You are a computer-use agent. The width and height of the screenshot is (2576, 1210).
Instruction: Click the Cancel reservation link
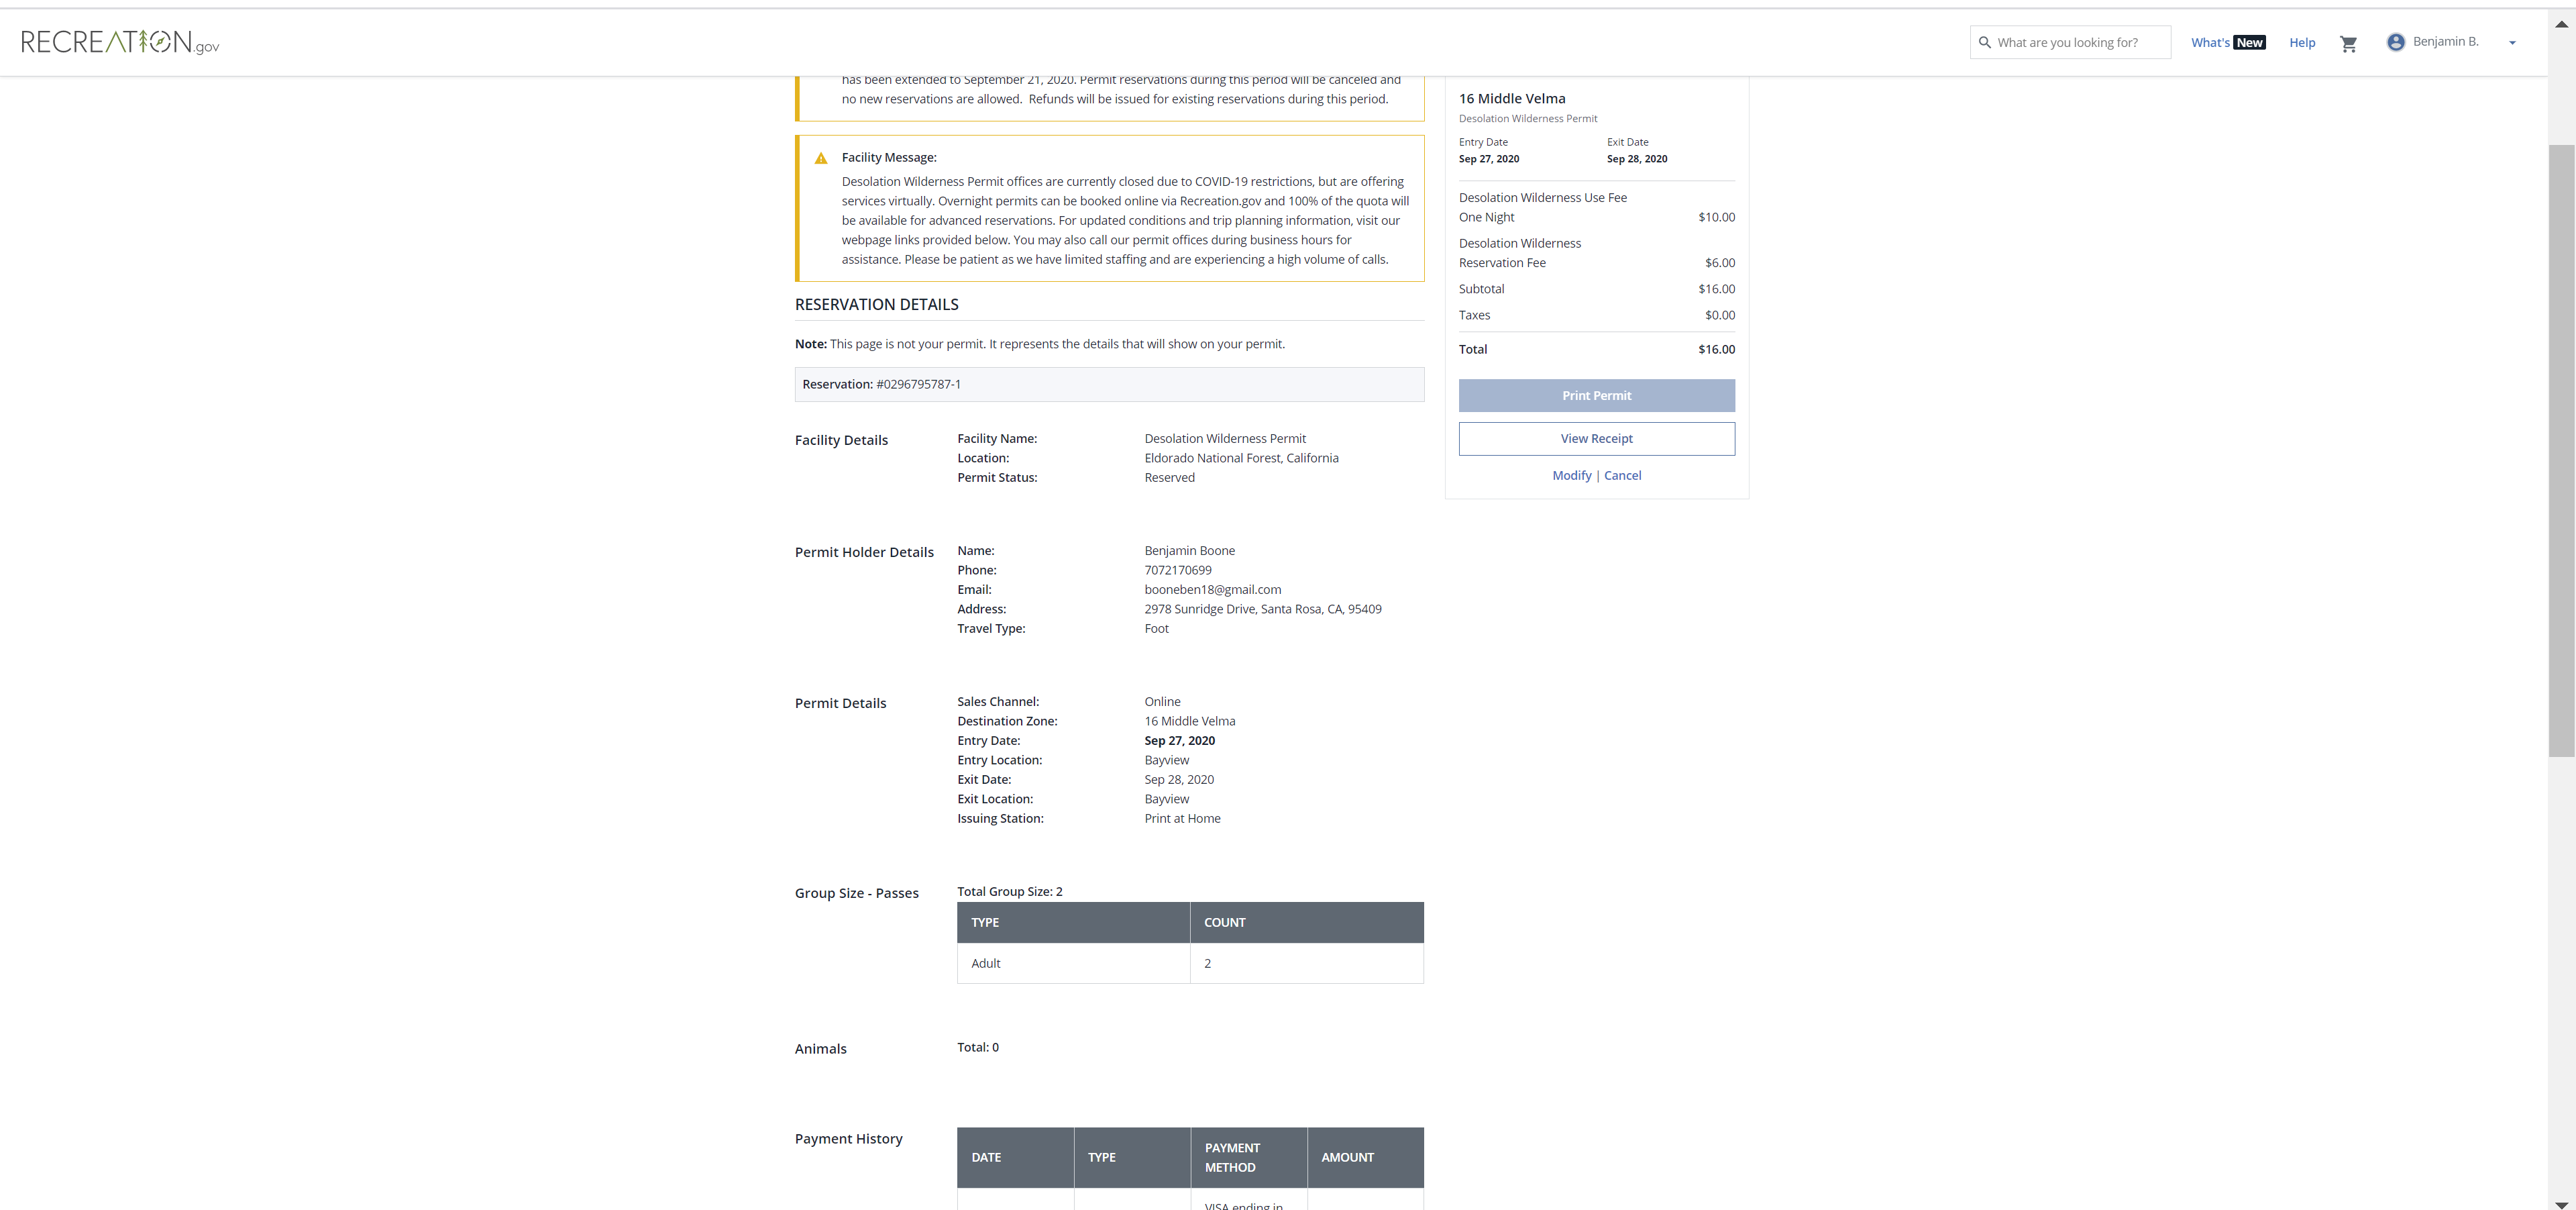point(1622,475)
